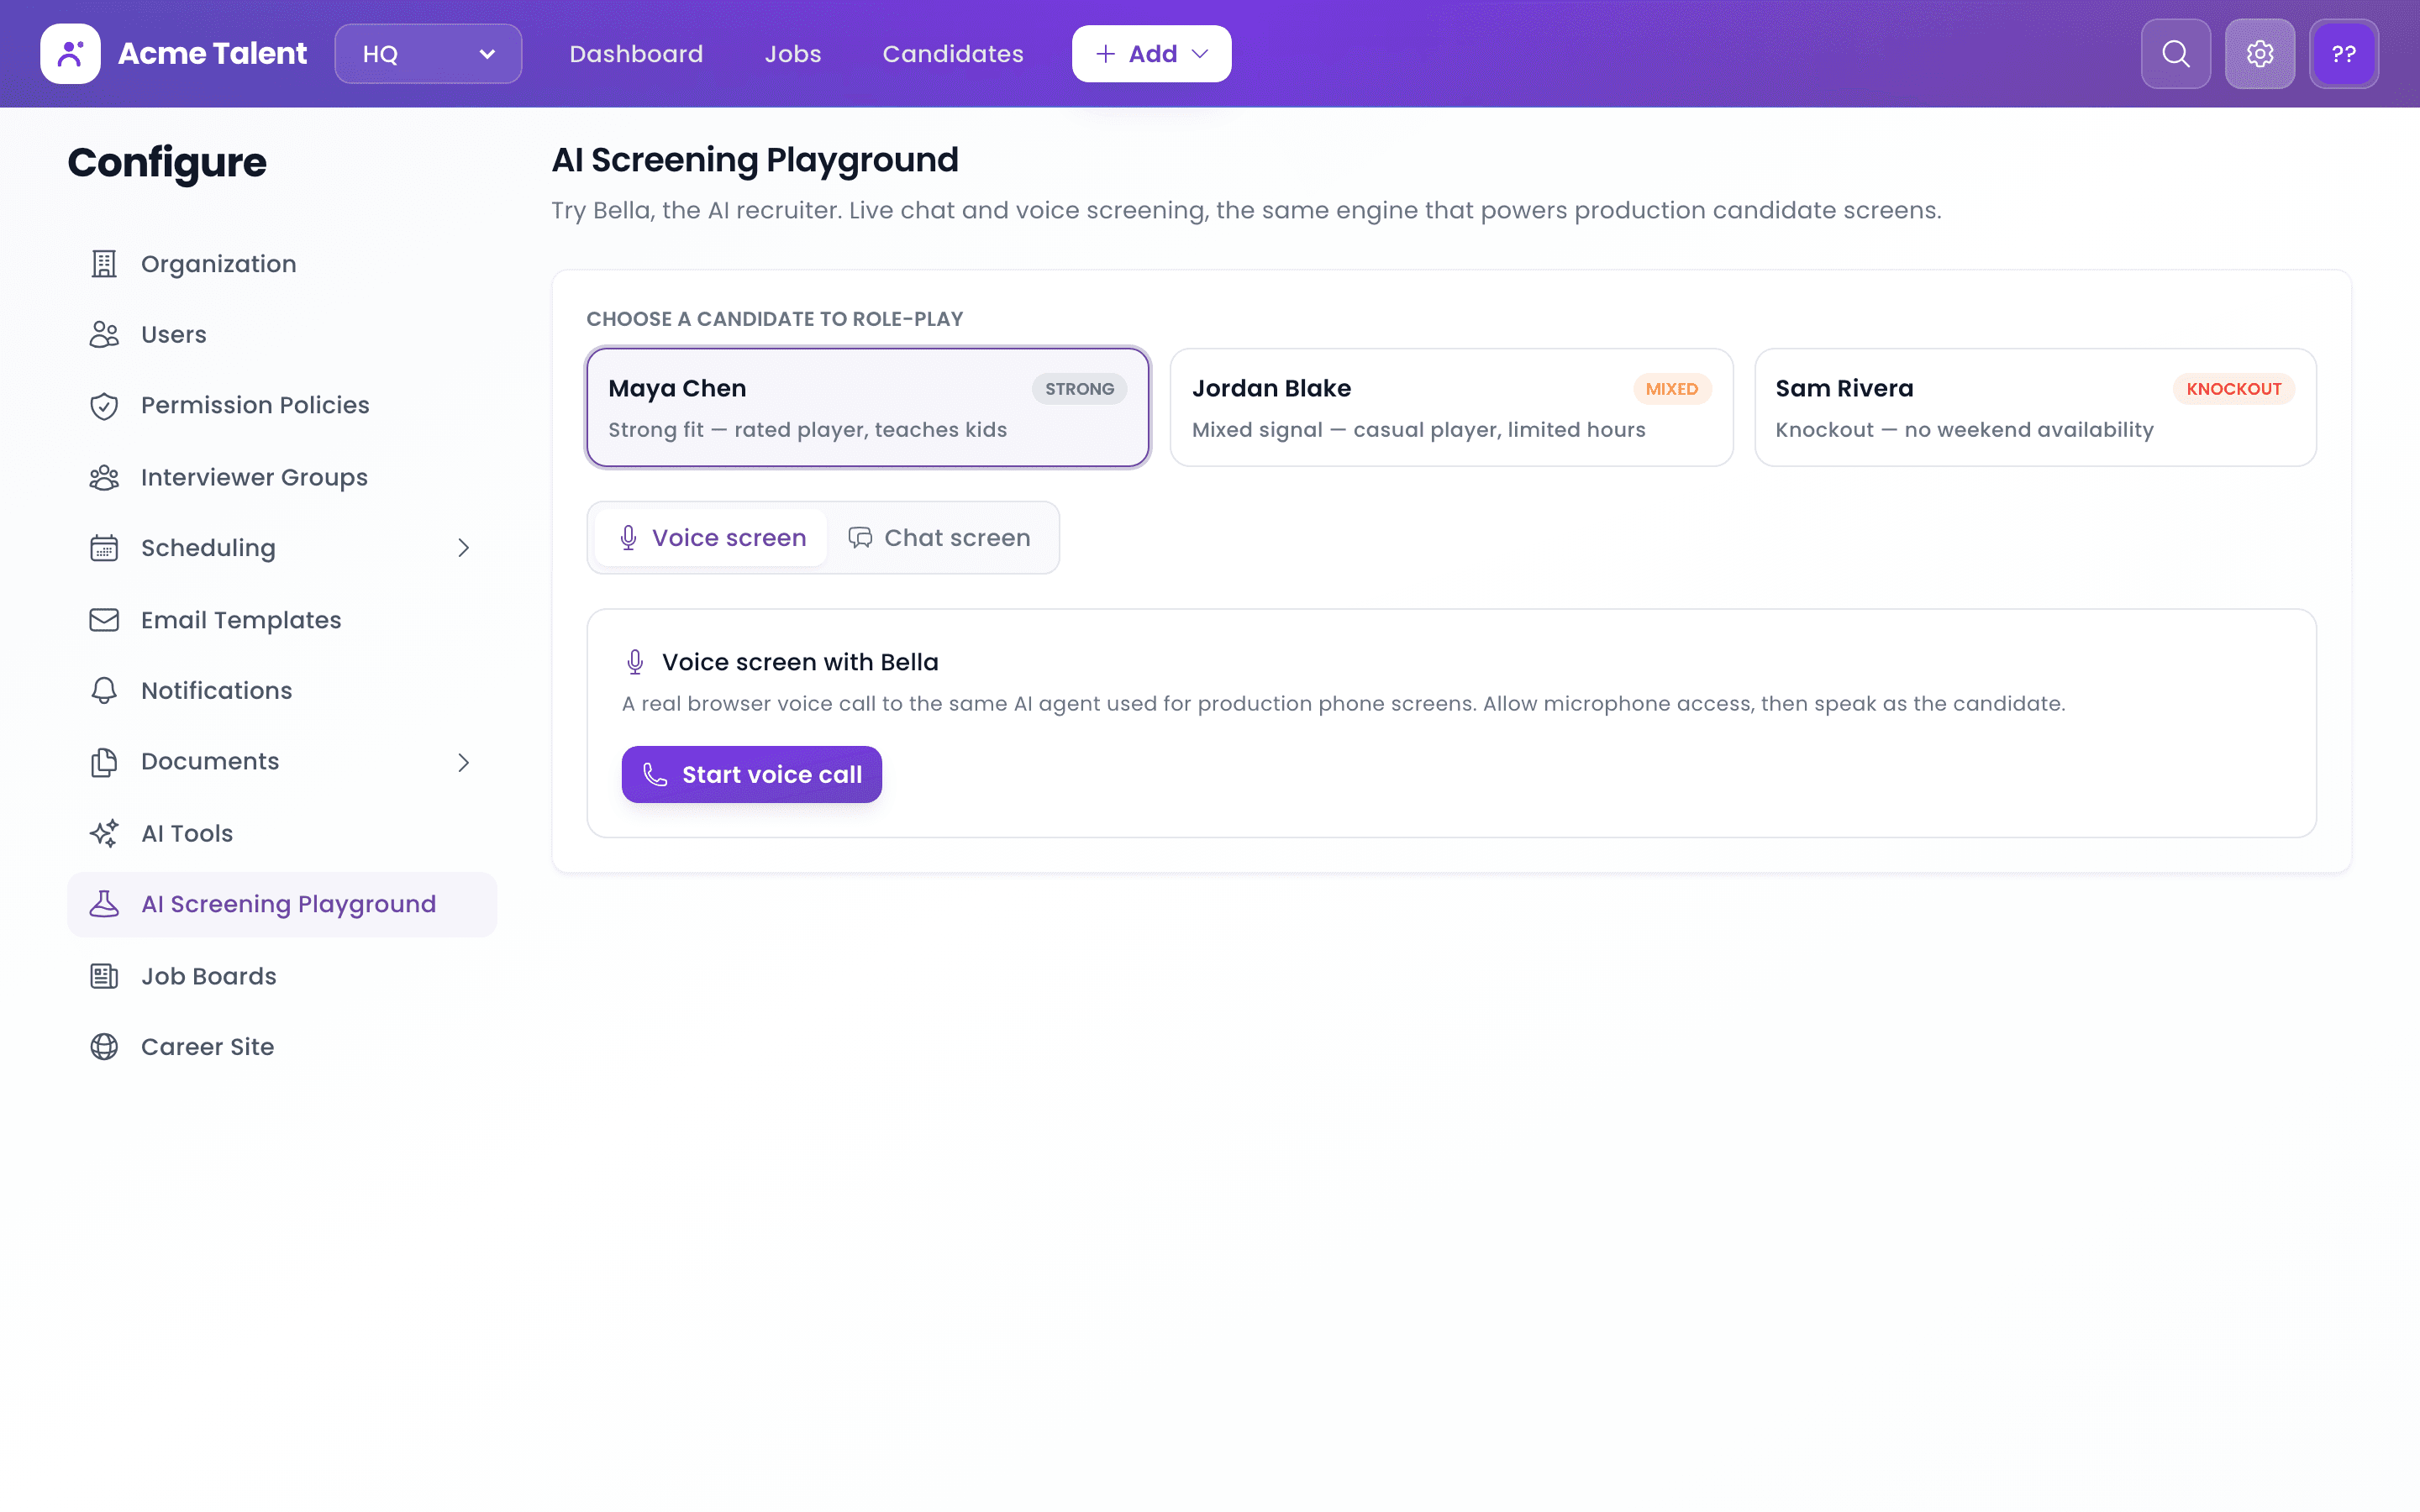The height and width of the screenshot is (1512, 2420).
Task: Click the KNOCKOUT badge on Sam Rivera
Action: (x=2234, y=389)
